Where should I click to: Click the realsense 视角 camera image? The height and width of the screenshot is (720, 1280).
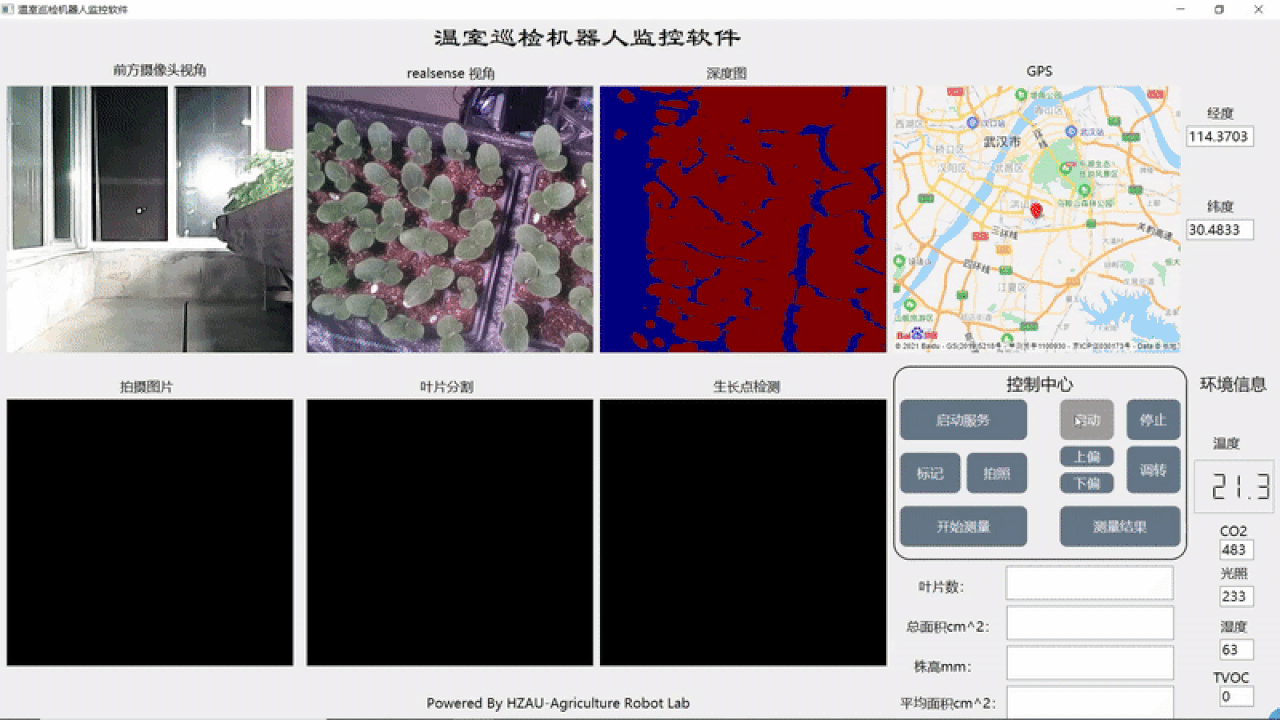tap(450, 219)
